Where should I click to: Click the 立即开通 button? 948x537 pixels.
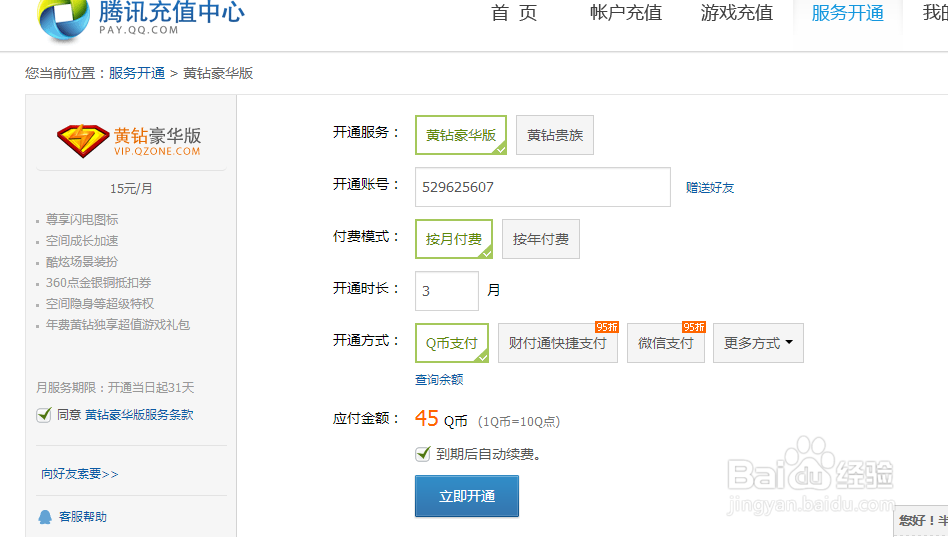(467, 496)
